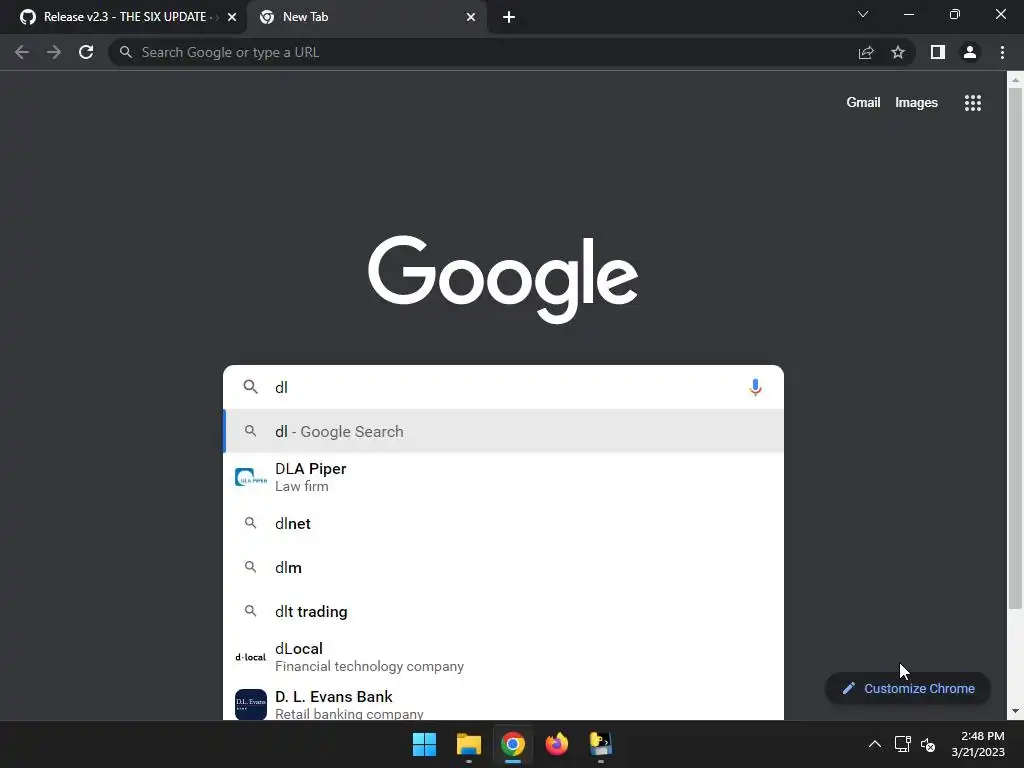Click the address bar URL field
The width and height of the screenshot is (1024, 768).
pyautogui.click(x=483, y=52)
